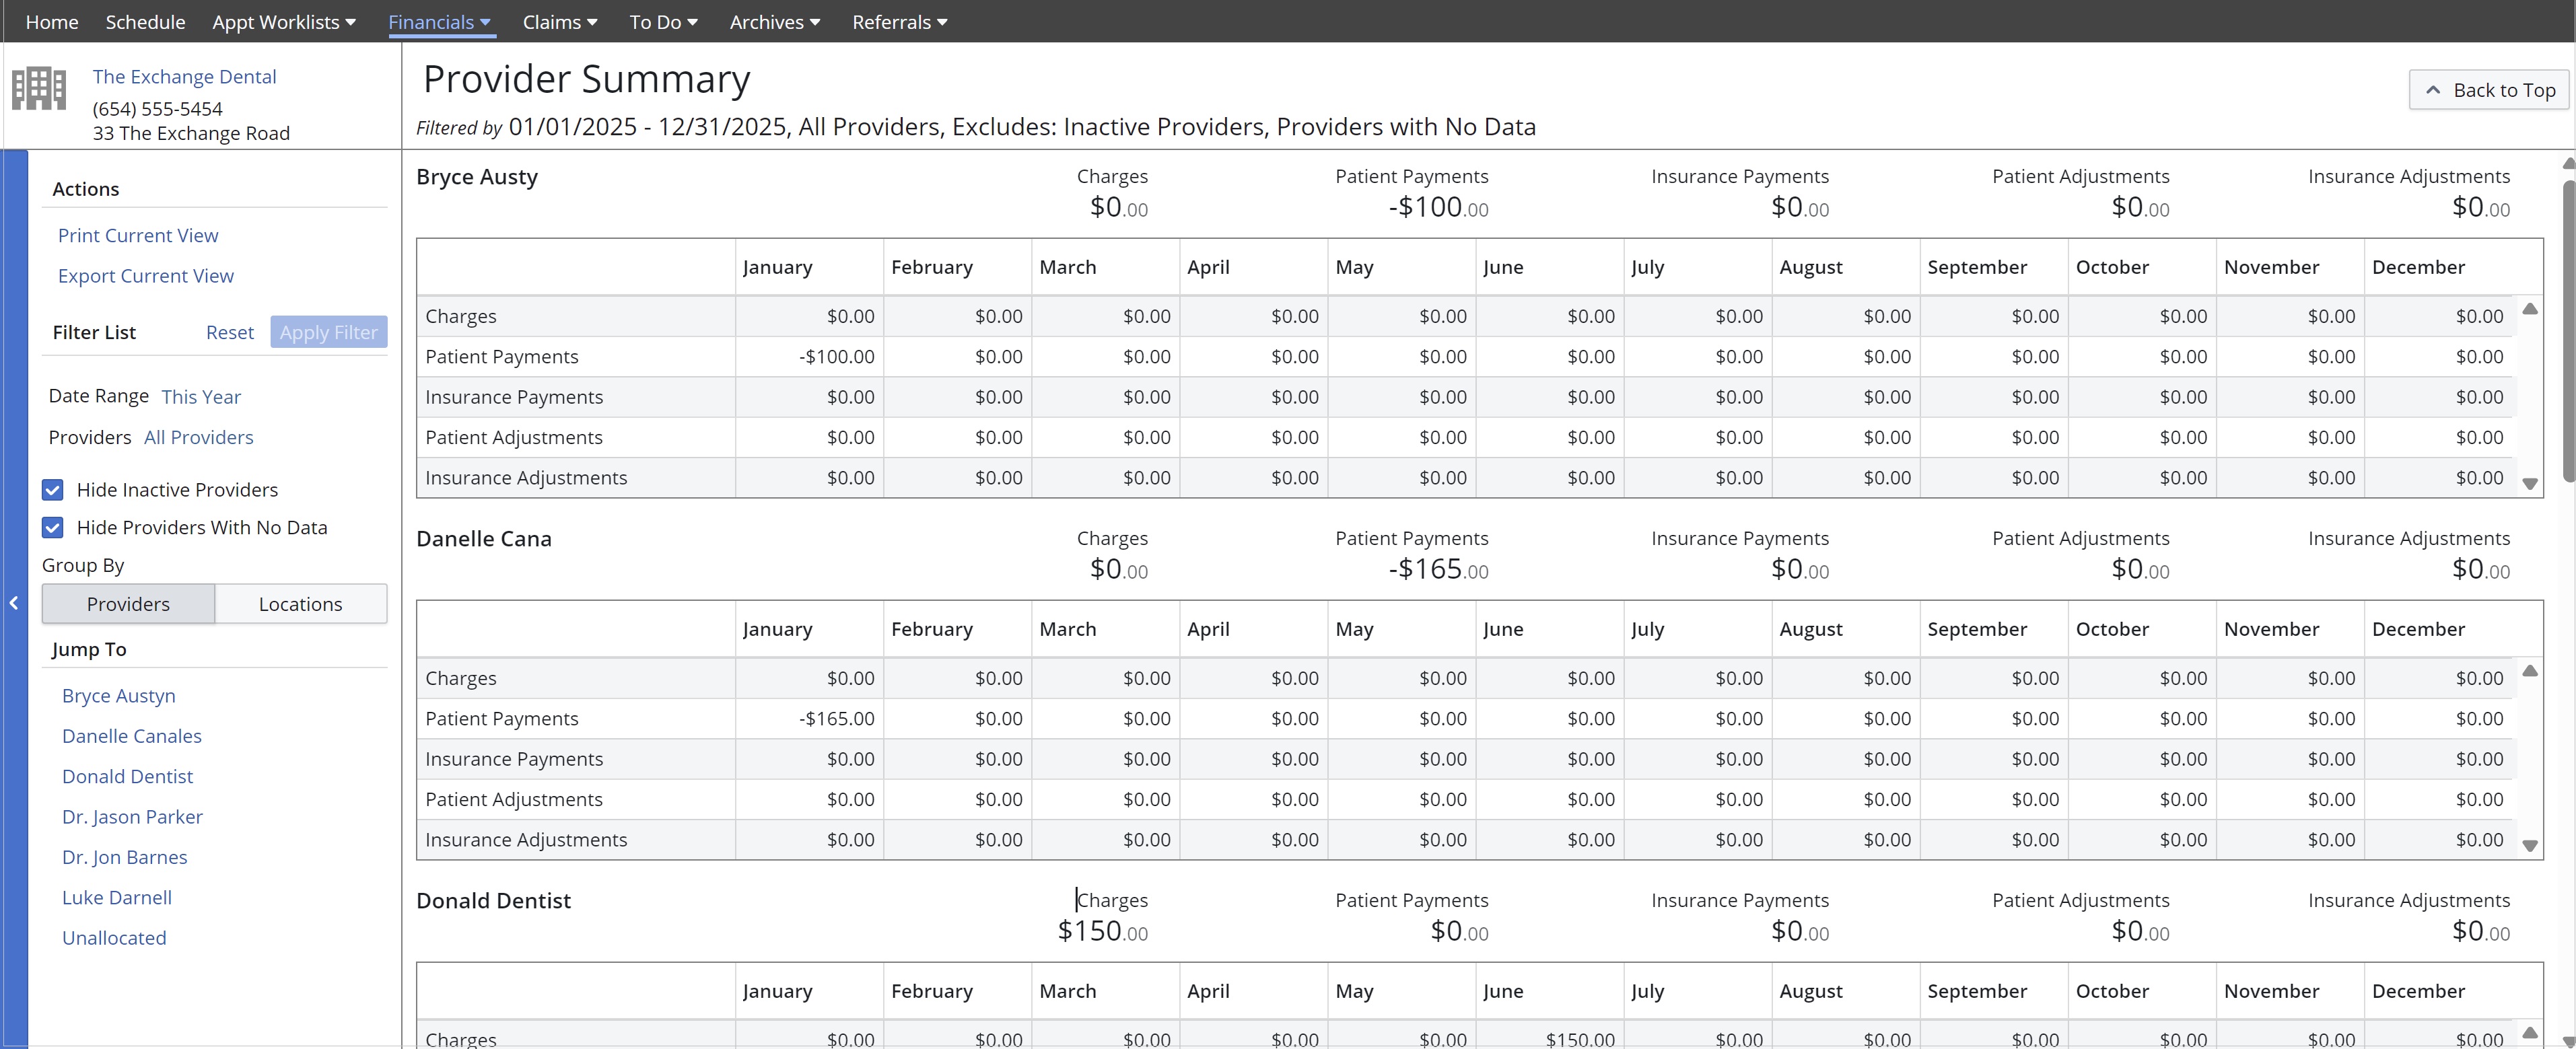Select the Bryce Austy provider heading

(477, 177)
